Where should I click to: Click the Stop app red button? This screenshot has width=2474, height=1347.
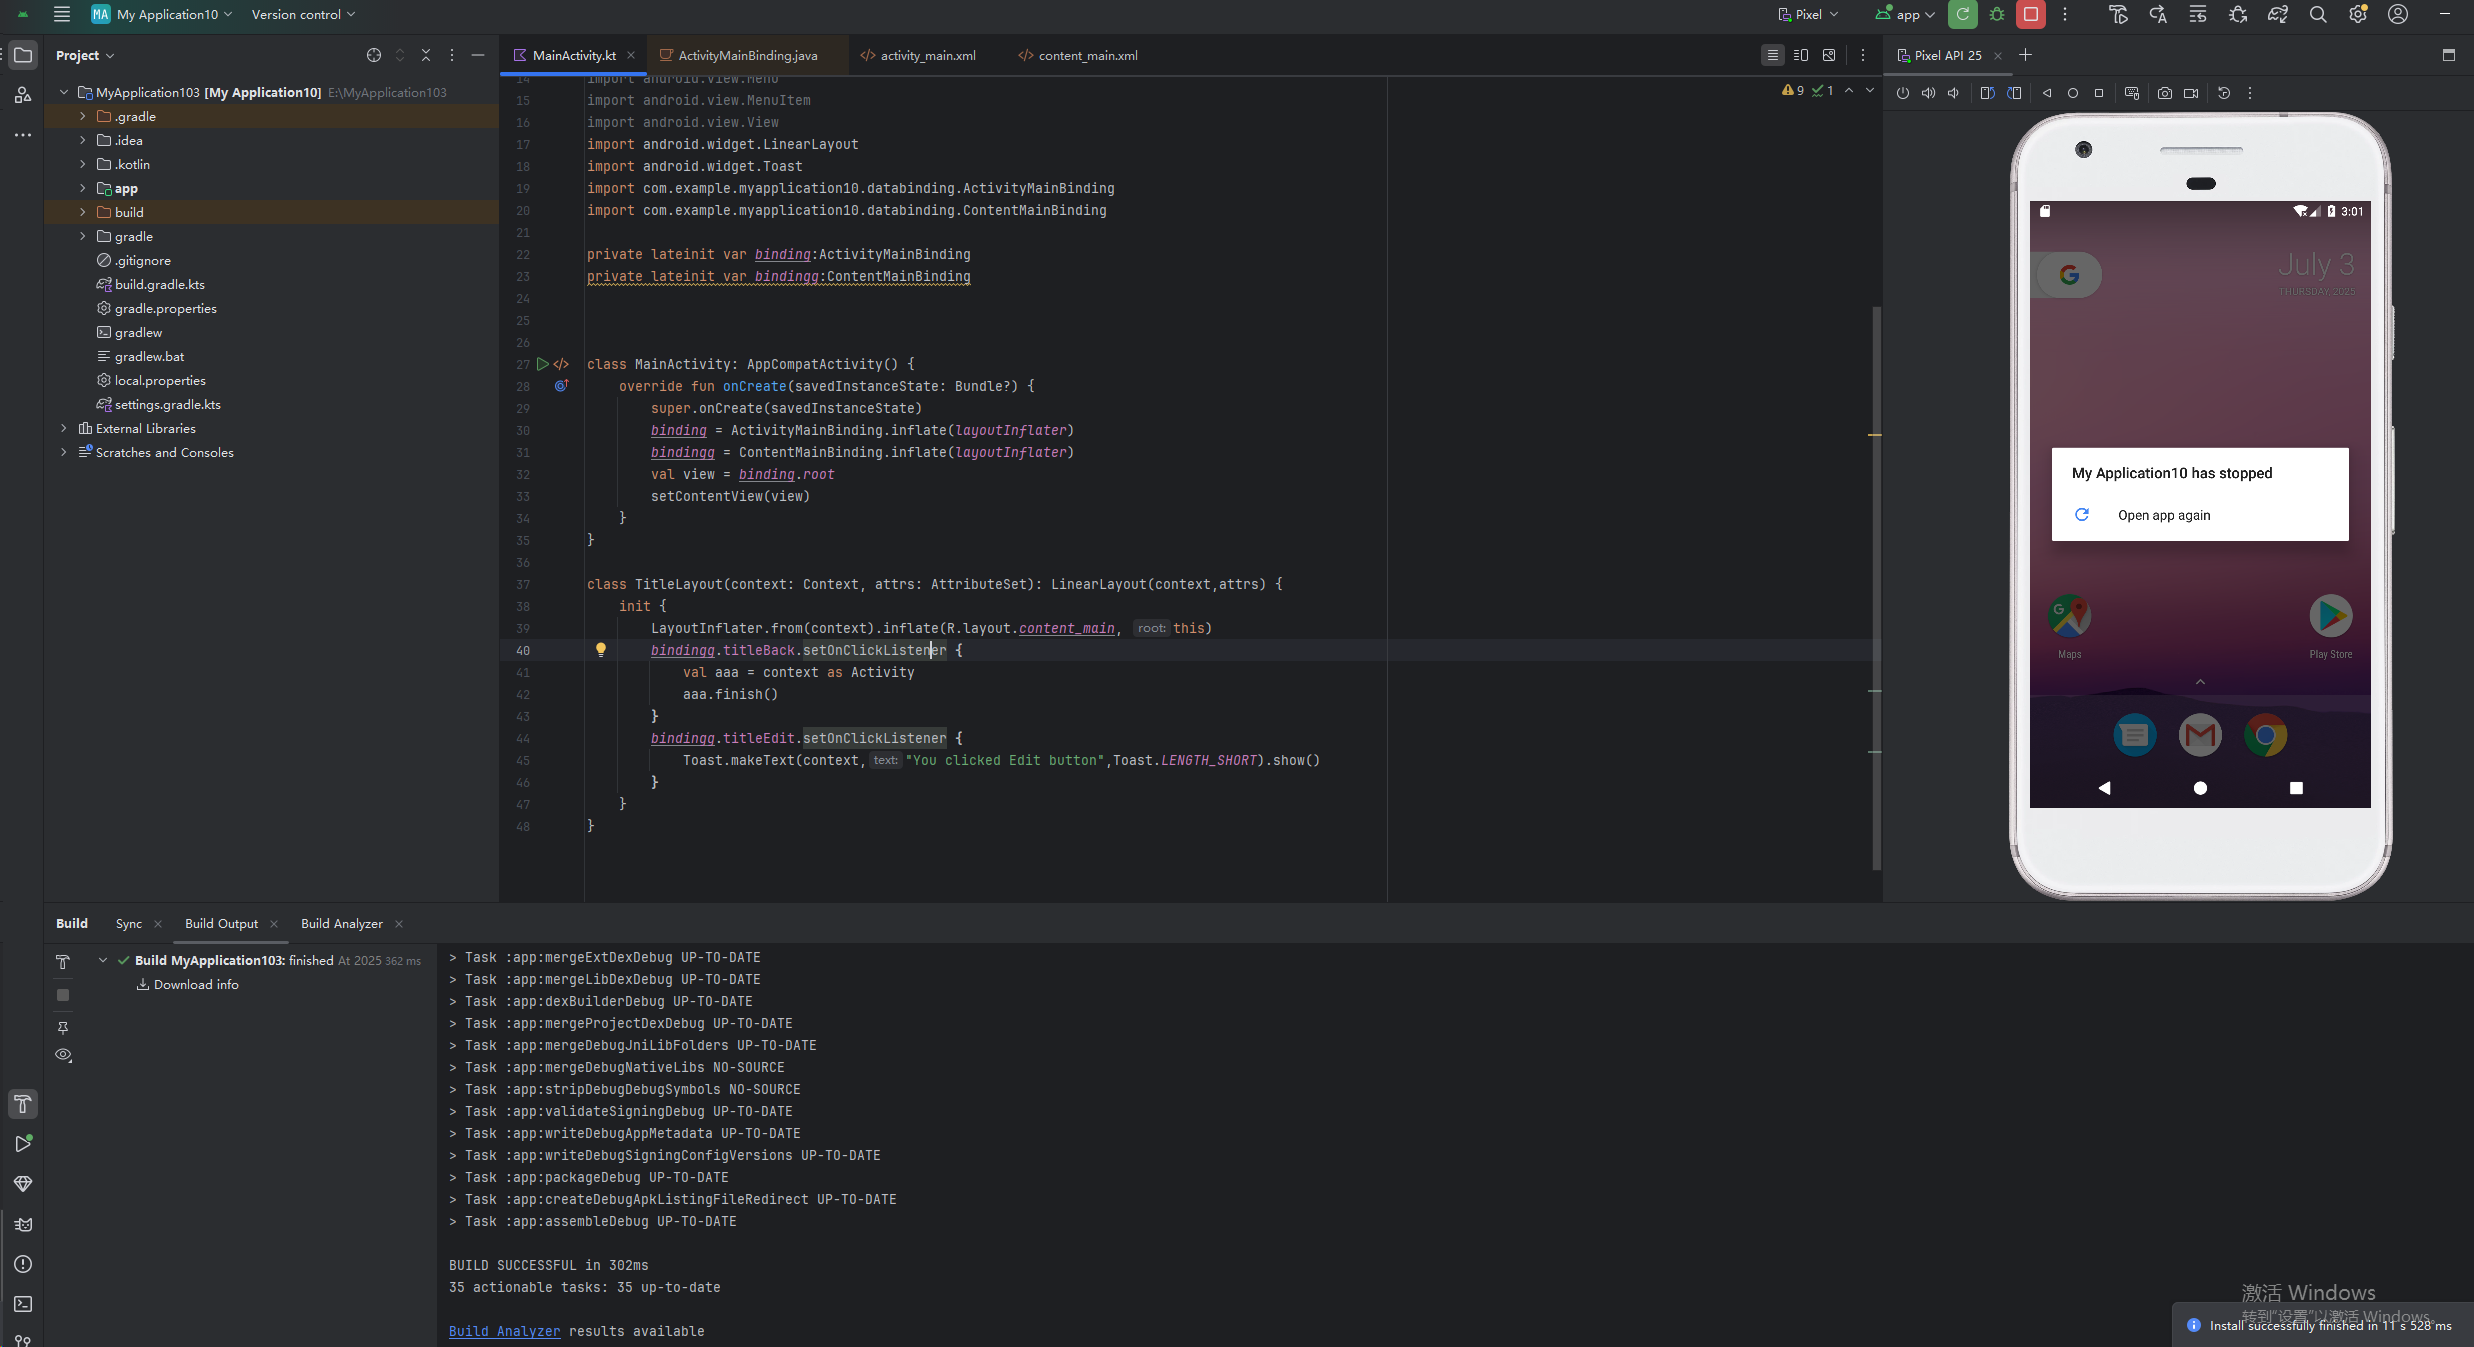[x=2030, y=15]
